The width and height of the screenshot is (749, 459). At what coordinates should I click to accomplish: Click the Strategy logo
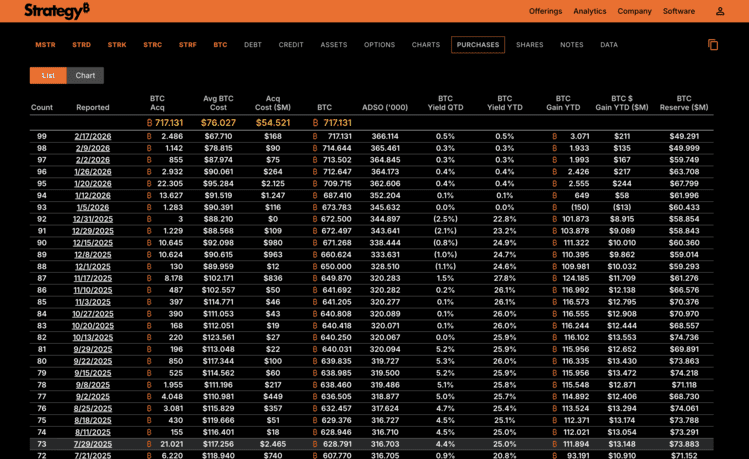point(63,11)
